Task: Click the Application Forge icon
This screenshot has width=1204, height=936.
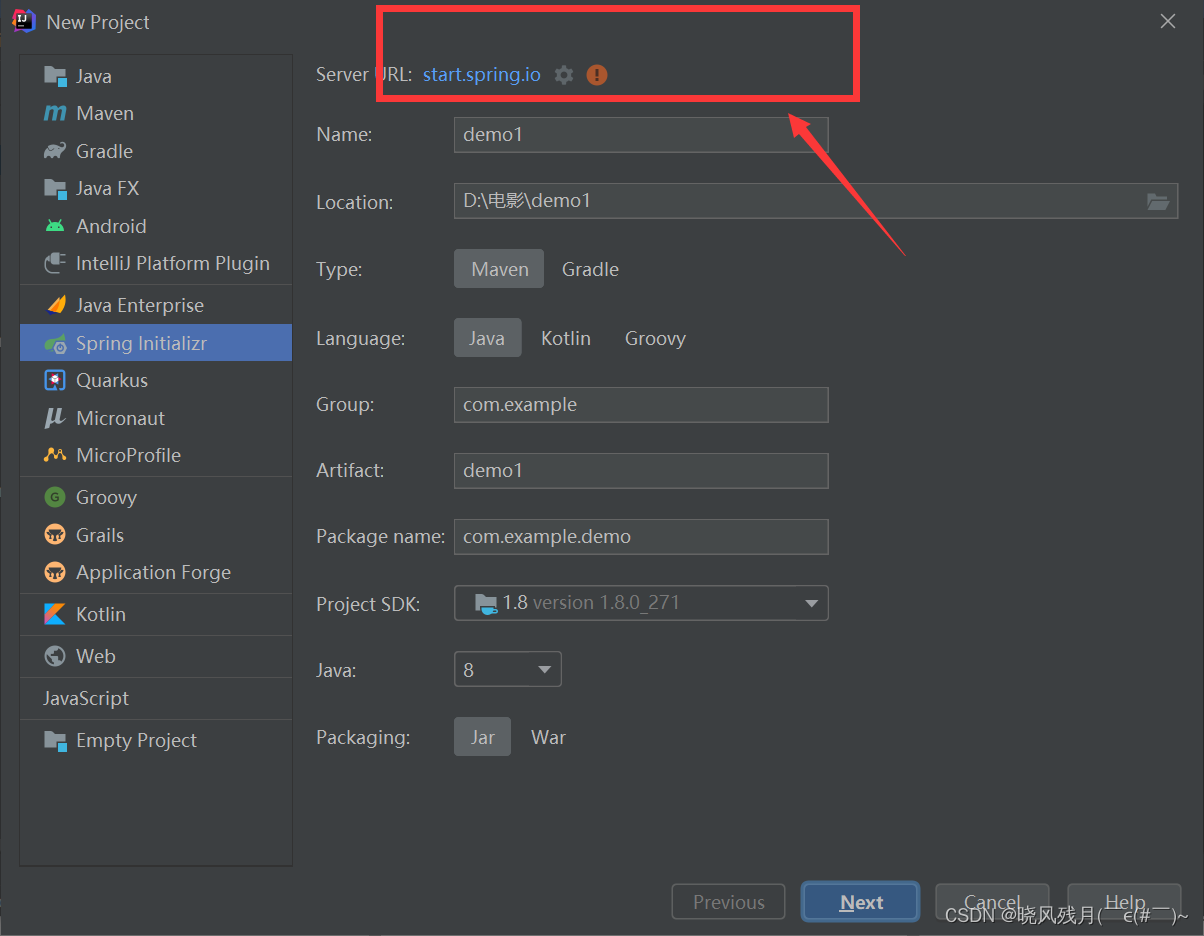Action: coord(55,572)
